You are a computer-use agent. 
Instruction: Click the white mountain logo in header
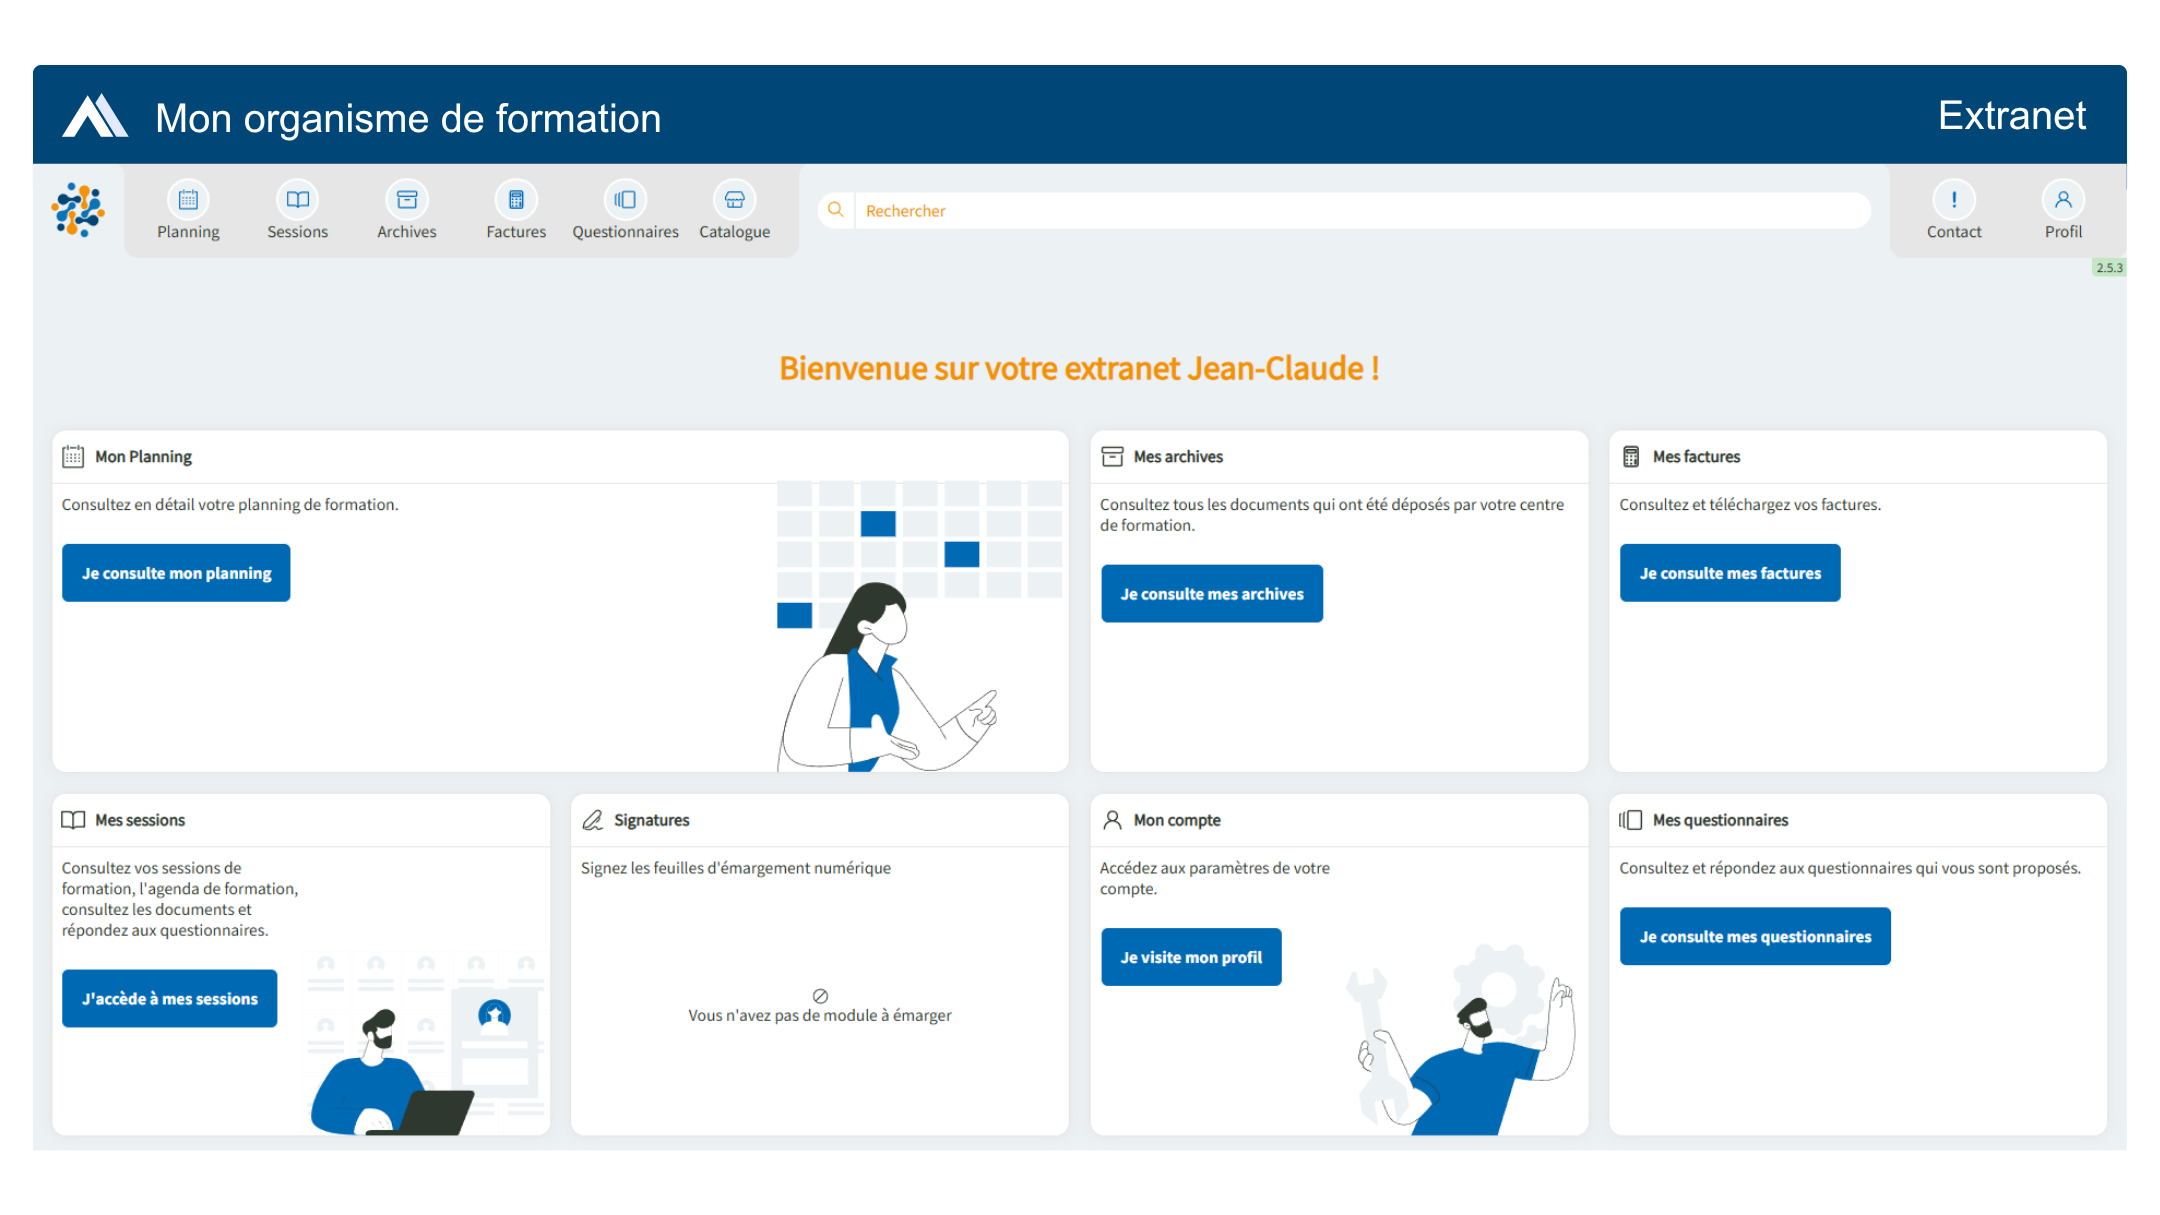tap(95, 116)
